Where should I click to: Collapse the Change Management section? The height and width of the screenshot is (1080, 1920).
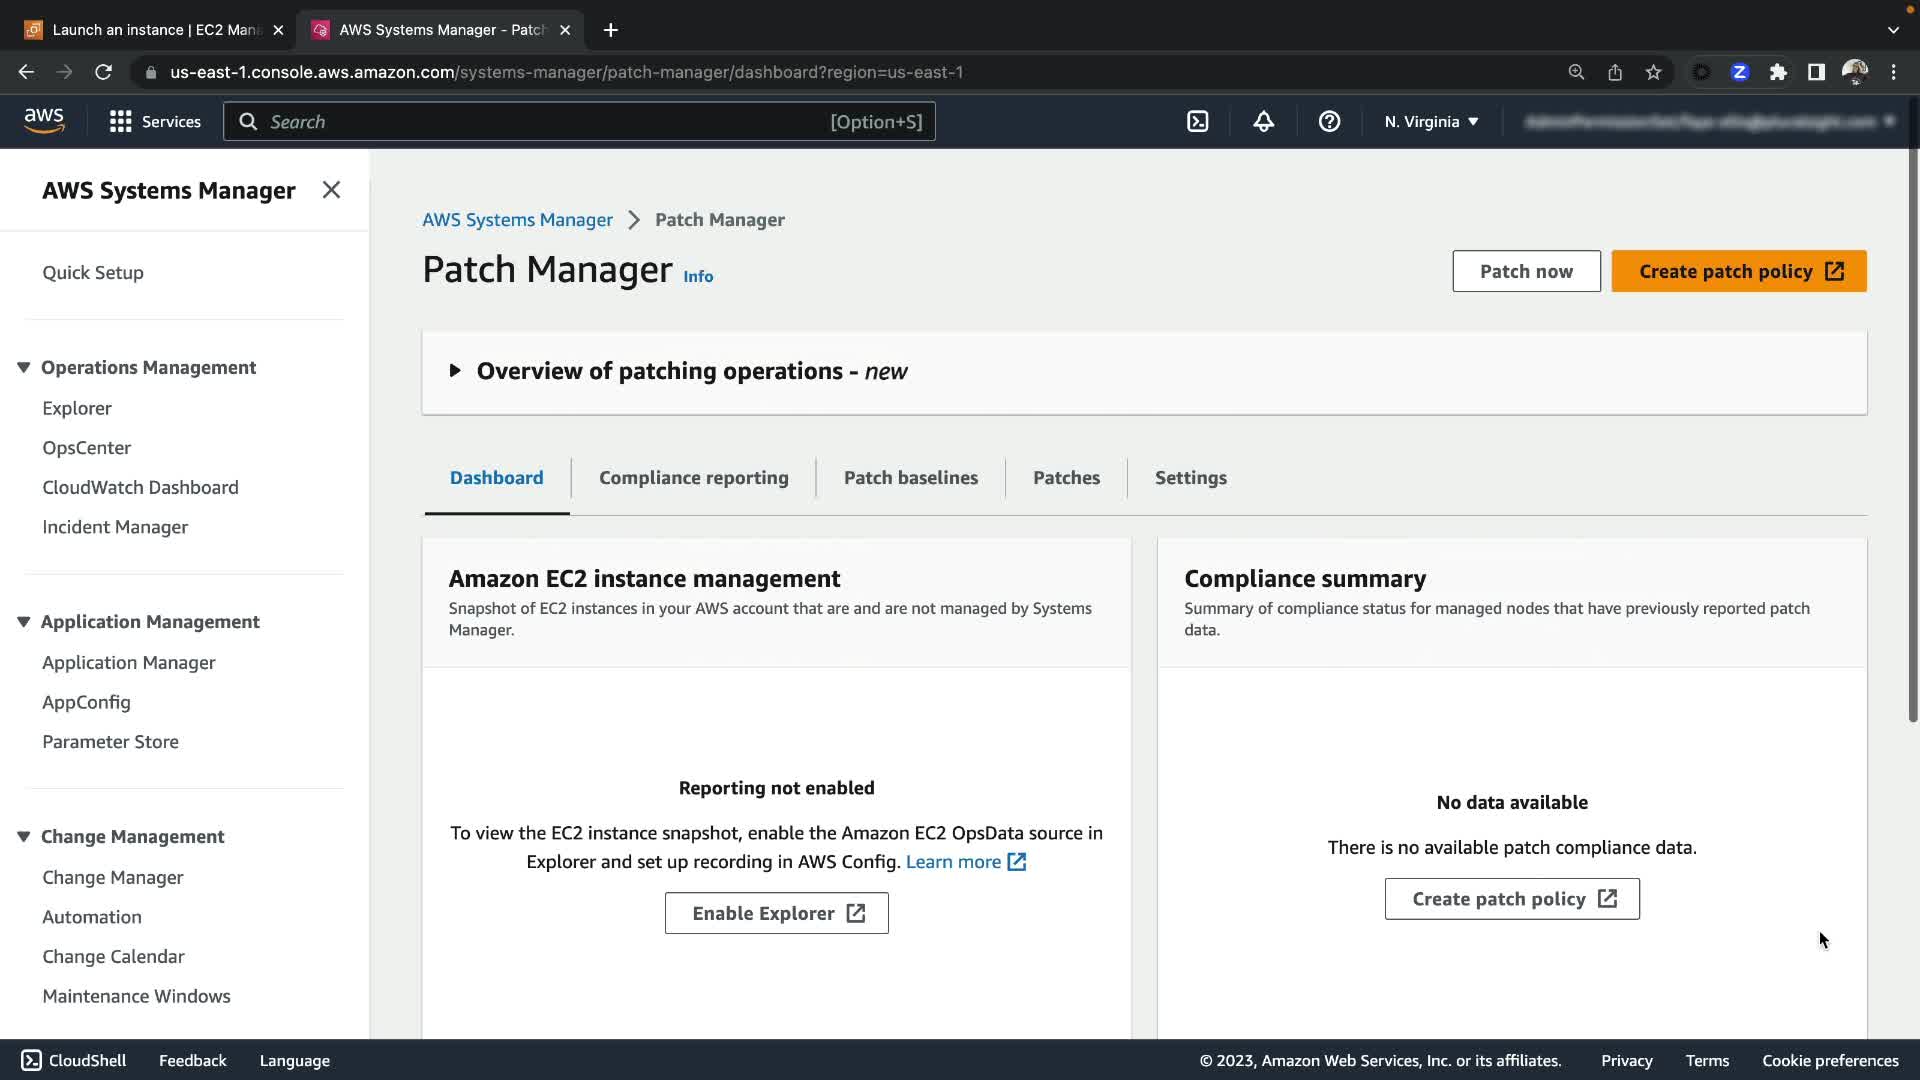click(24, 836)
